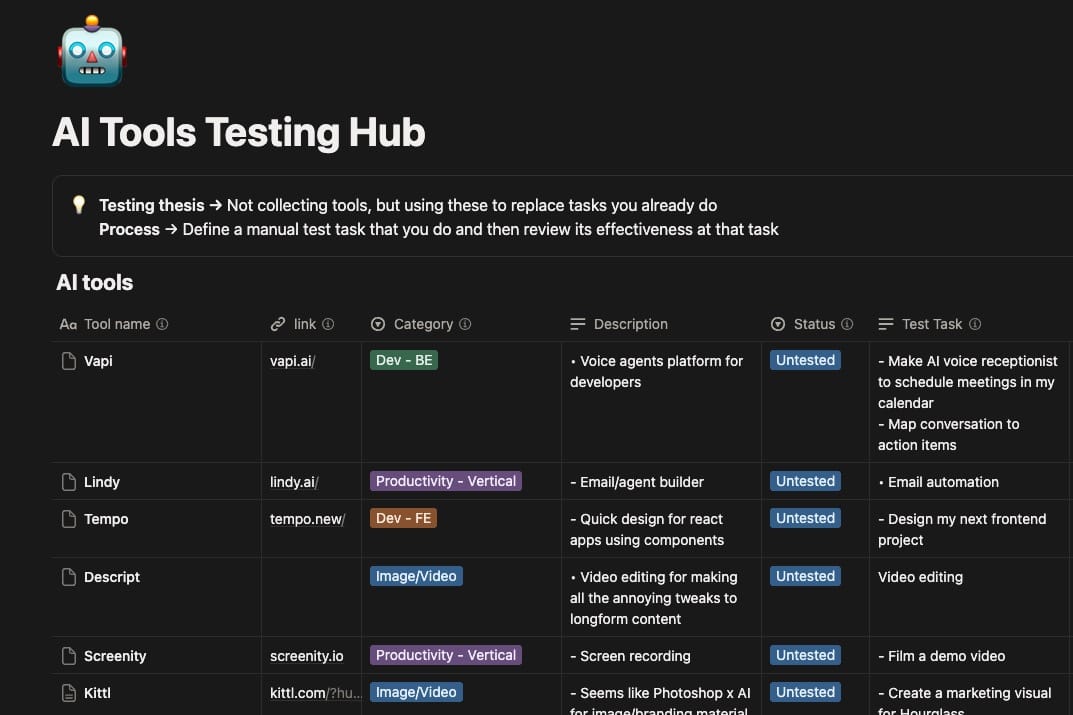Screen dimensions: 1073x715
Task: Click the lightbulb callout icon
Action: [x=79, y=205]
